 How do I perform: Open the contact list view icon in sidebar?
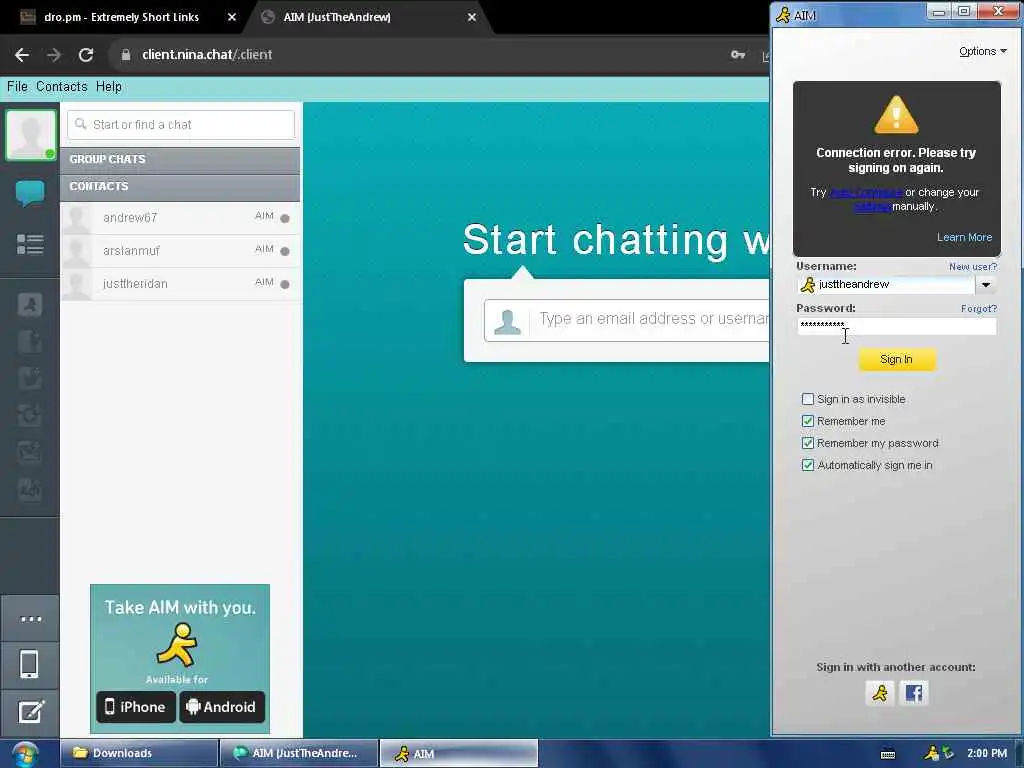30,244
